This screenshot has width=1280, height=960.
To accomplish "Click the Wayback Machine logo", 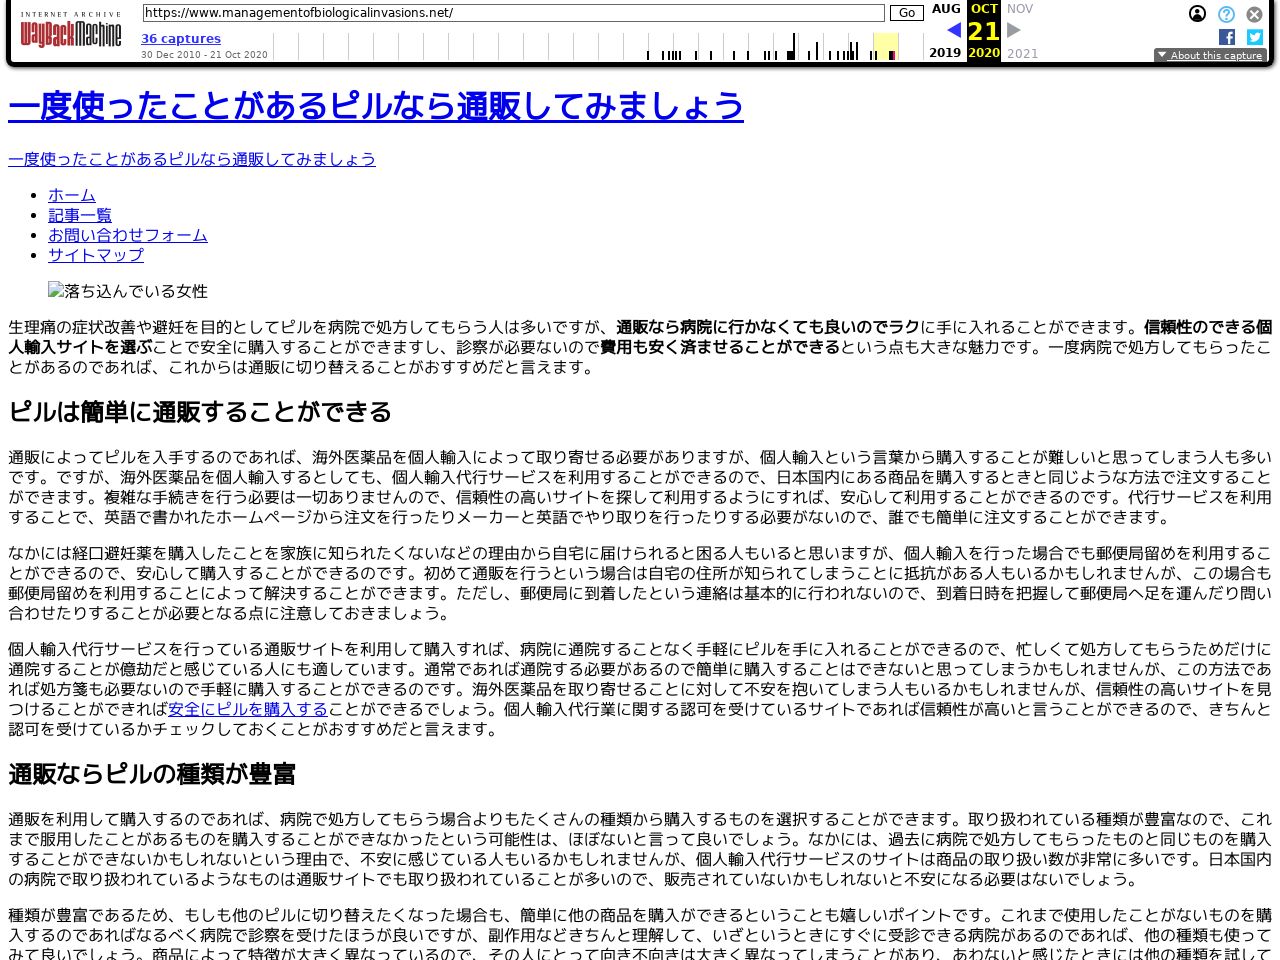I will pyautogui.click(x=70, y=32).
